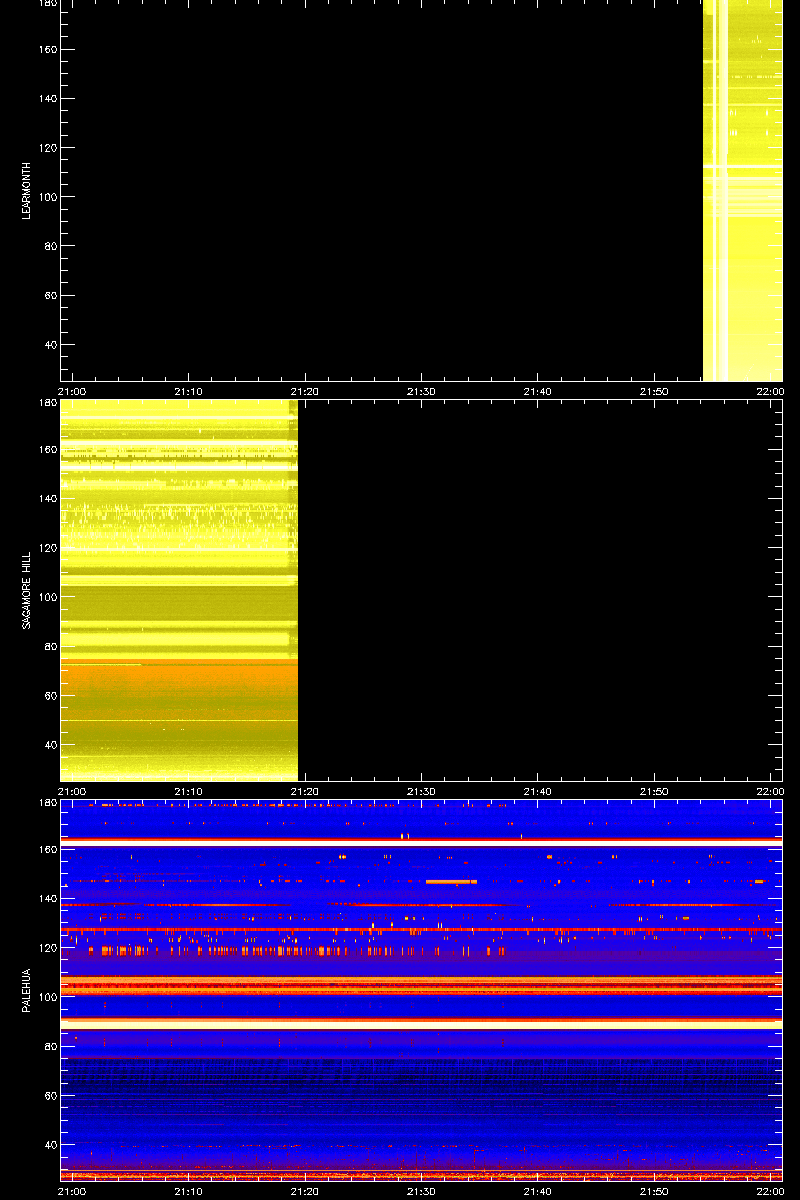Screen dimensions: 800x1200
Task: Pick the 21:50 time label under Palehua panel
Action: pos(654,1191)
